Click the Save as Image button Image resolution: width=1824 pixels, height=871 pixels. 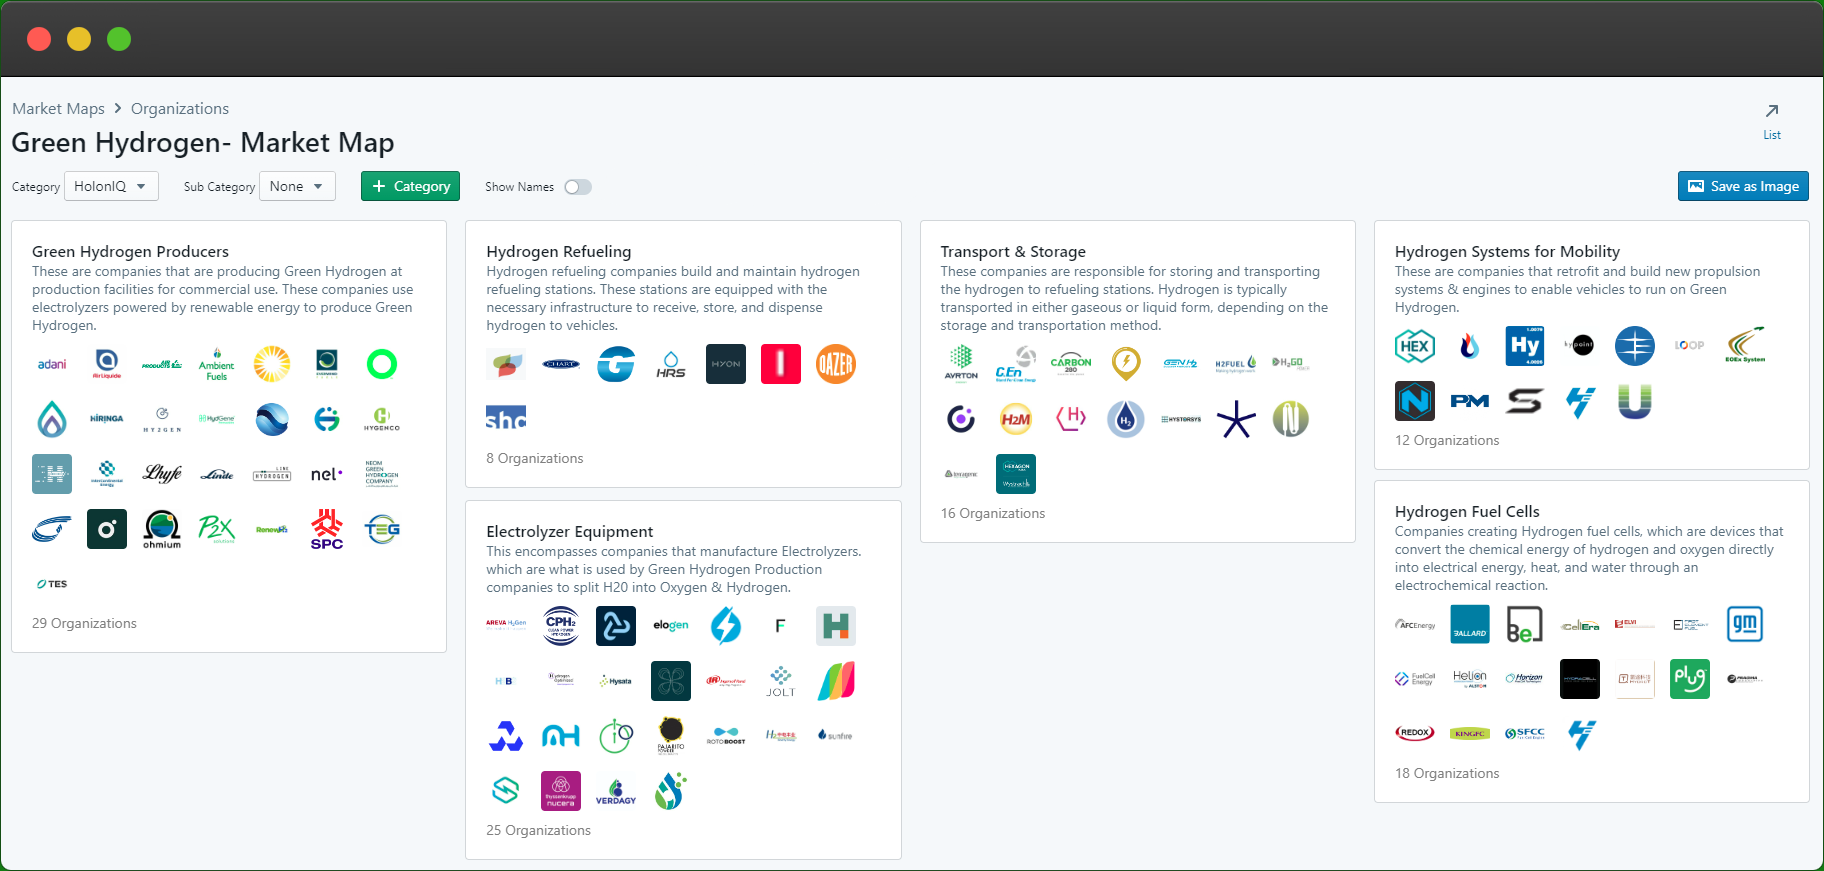(x=1743, y=186)
